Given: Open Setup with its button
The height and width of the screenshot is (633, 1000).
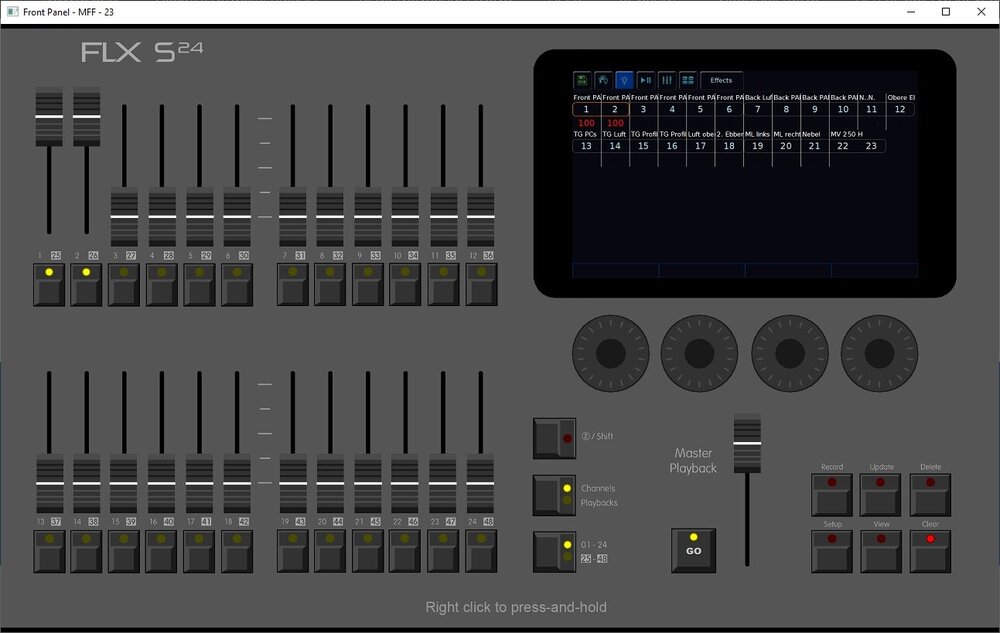Looking at the screenshot, I should click(x=832, y=551).
